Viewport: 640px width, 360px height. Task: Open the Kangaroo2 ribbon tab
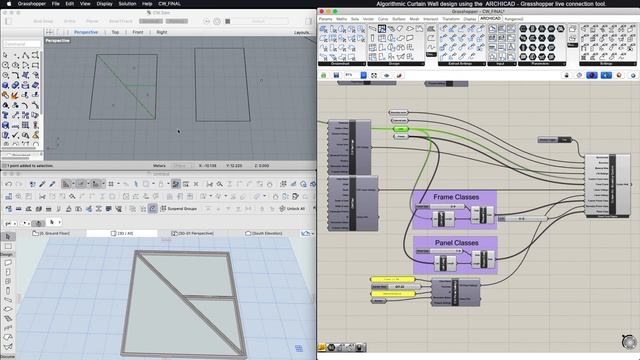tap(514, 19)
